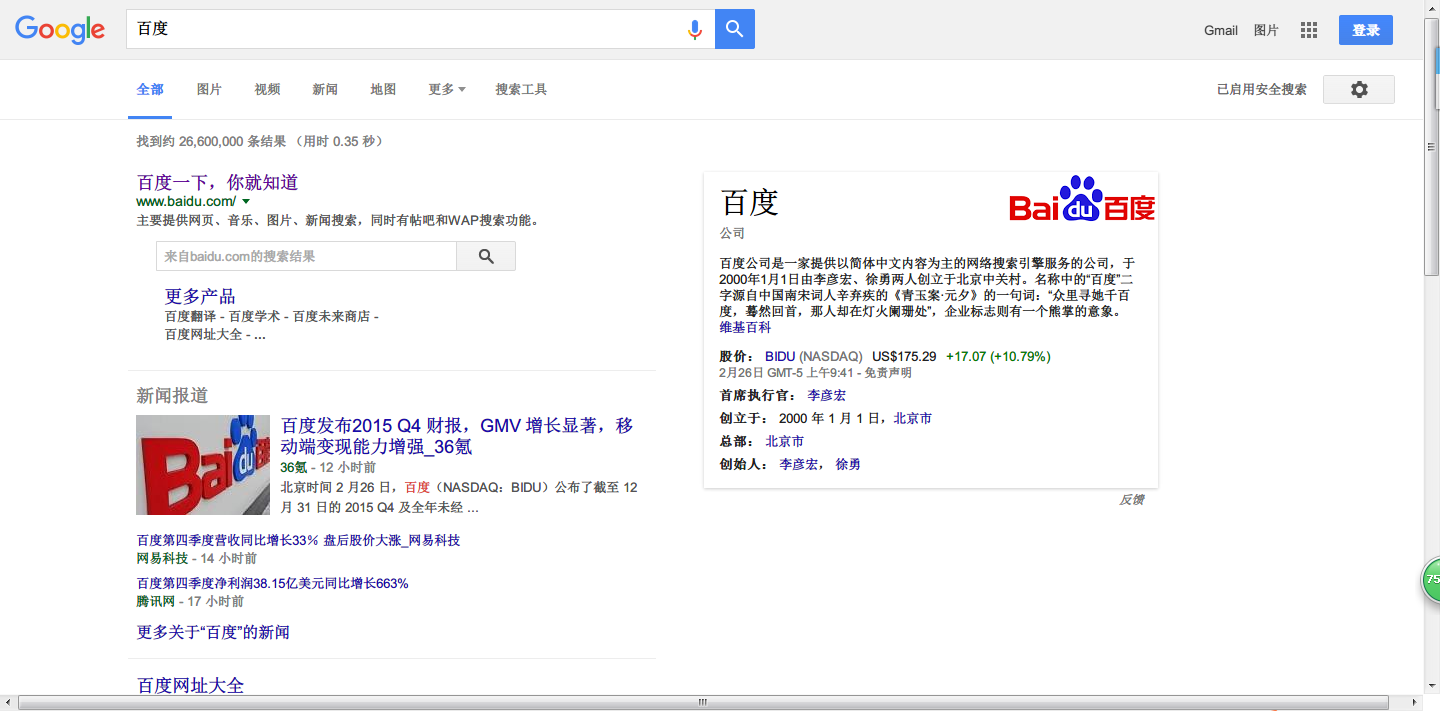This screenshot has width=1440, height=711.
Task: Open result 百度一下，你就知道
Action: (217, 182)
